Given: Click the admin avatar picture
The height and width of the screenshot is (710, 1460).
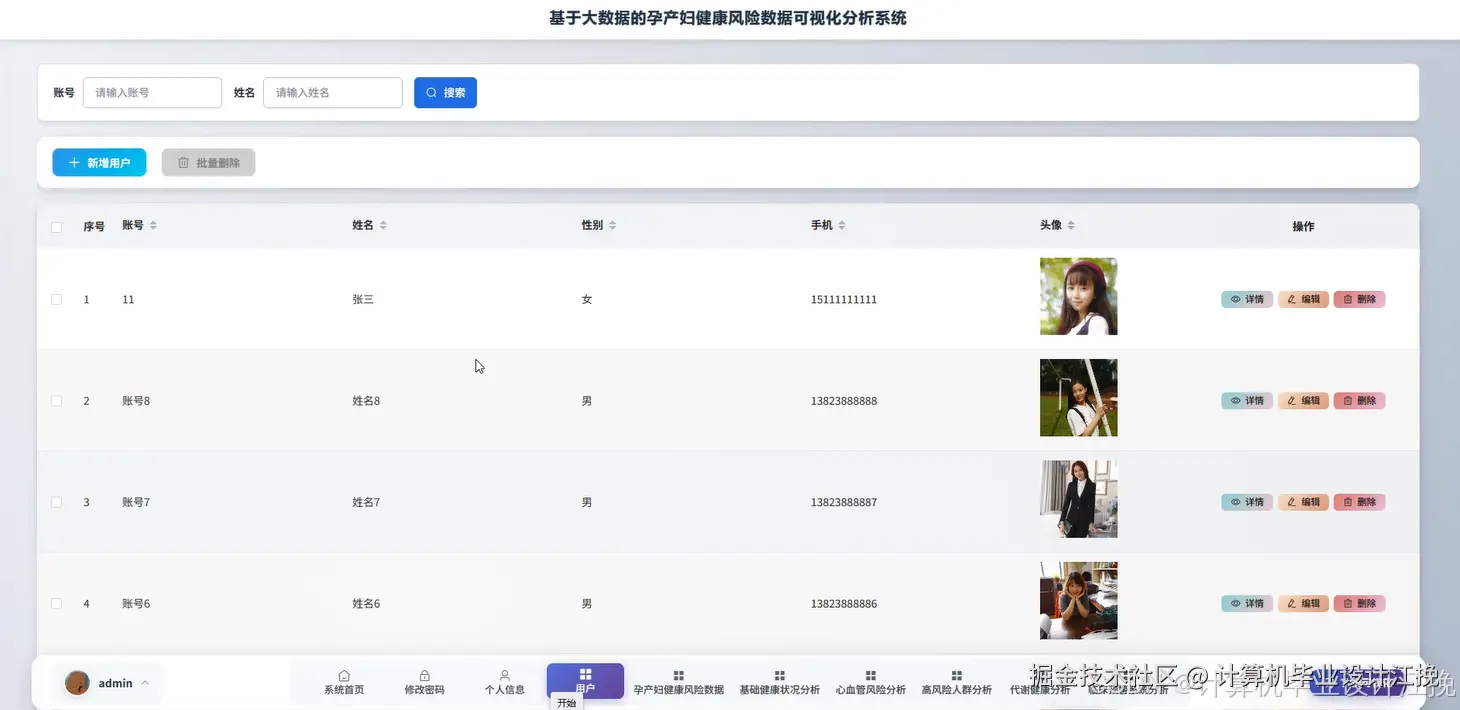Looking at the screenshot, I should tap(77, 683).
